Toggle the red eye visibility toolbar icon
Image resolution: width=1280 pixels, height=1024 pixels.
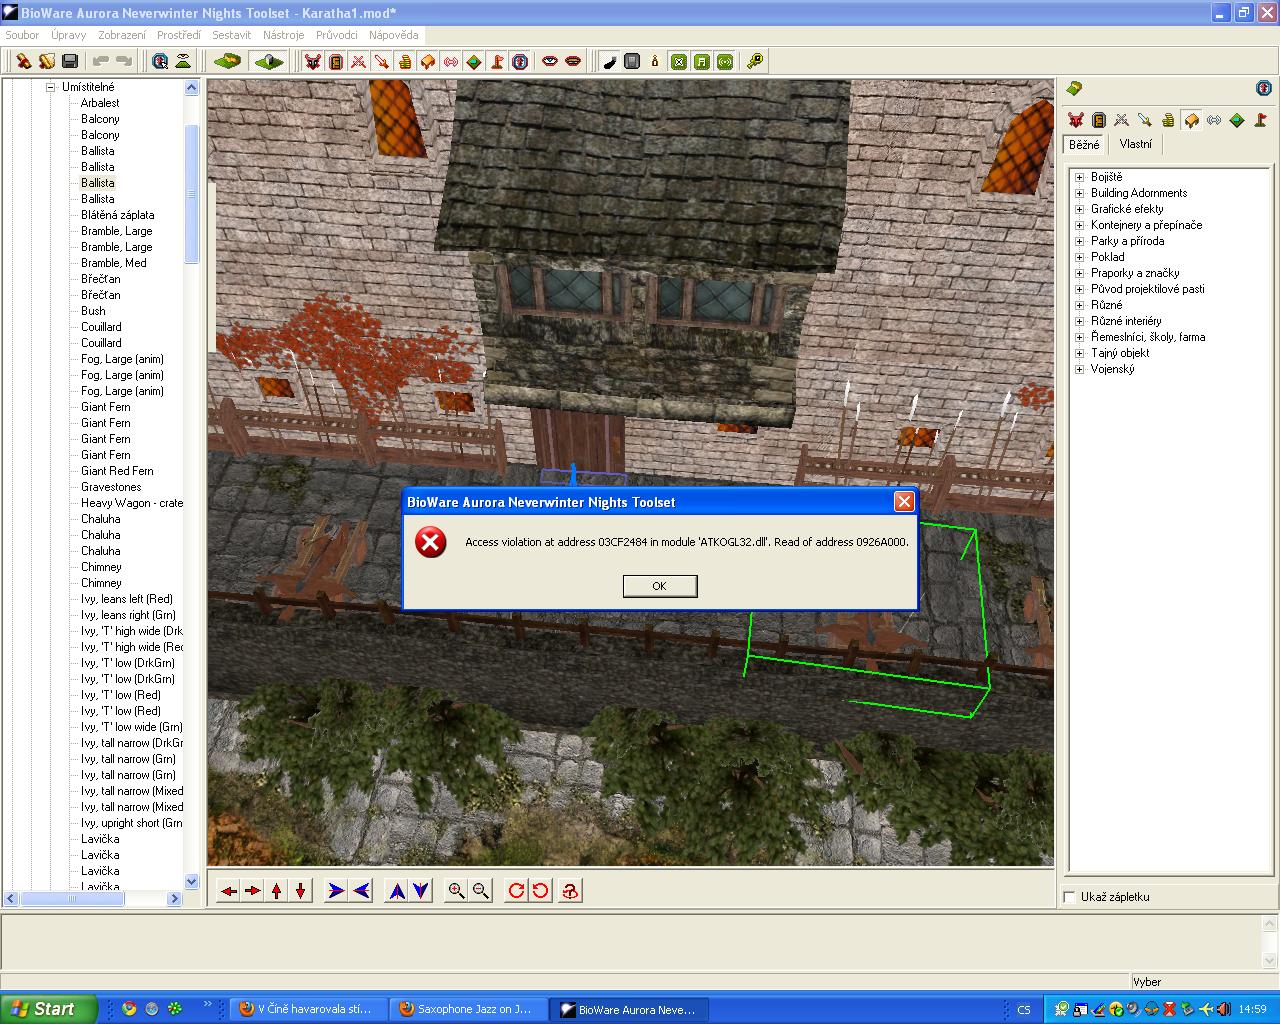point(549,61)
